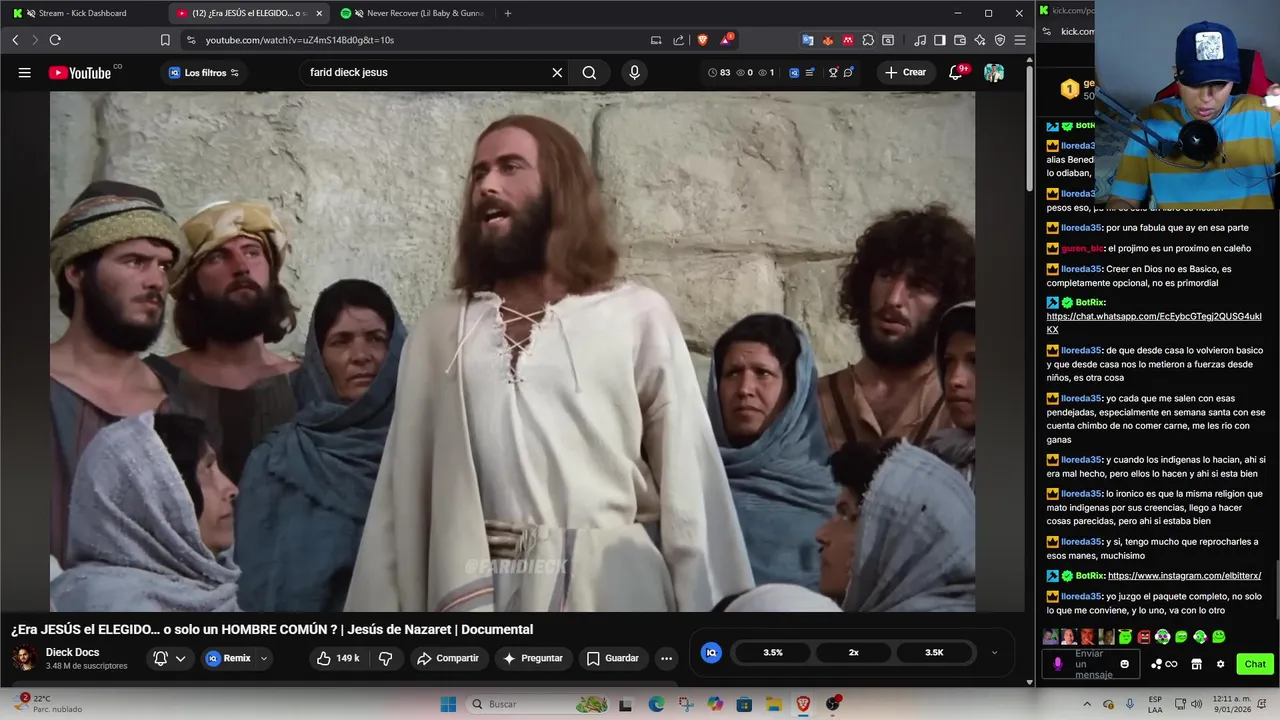Viewport: 1280px width, 720px height.
Task: Send message with the green Chat button
Action: (1255, 664)
